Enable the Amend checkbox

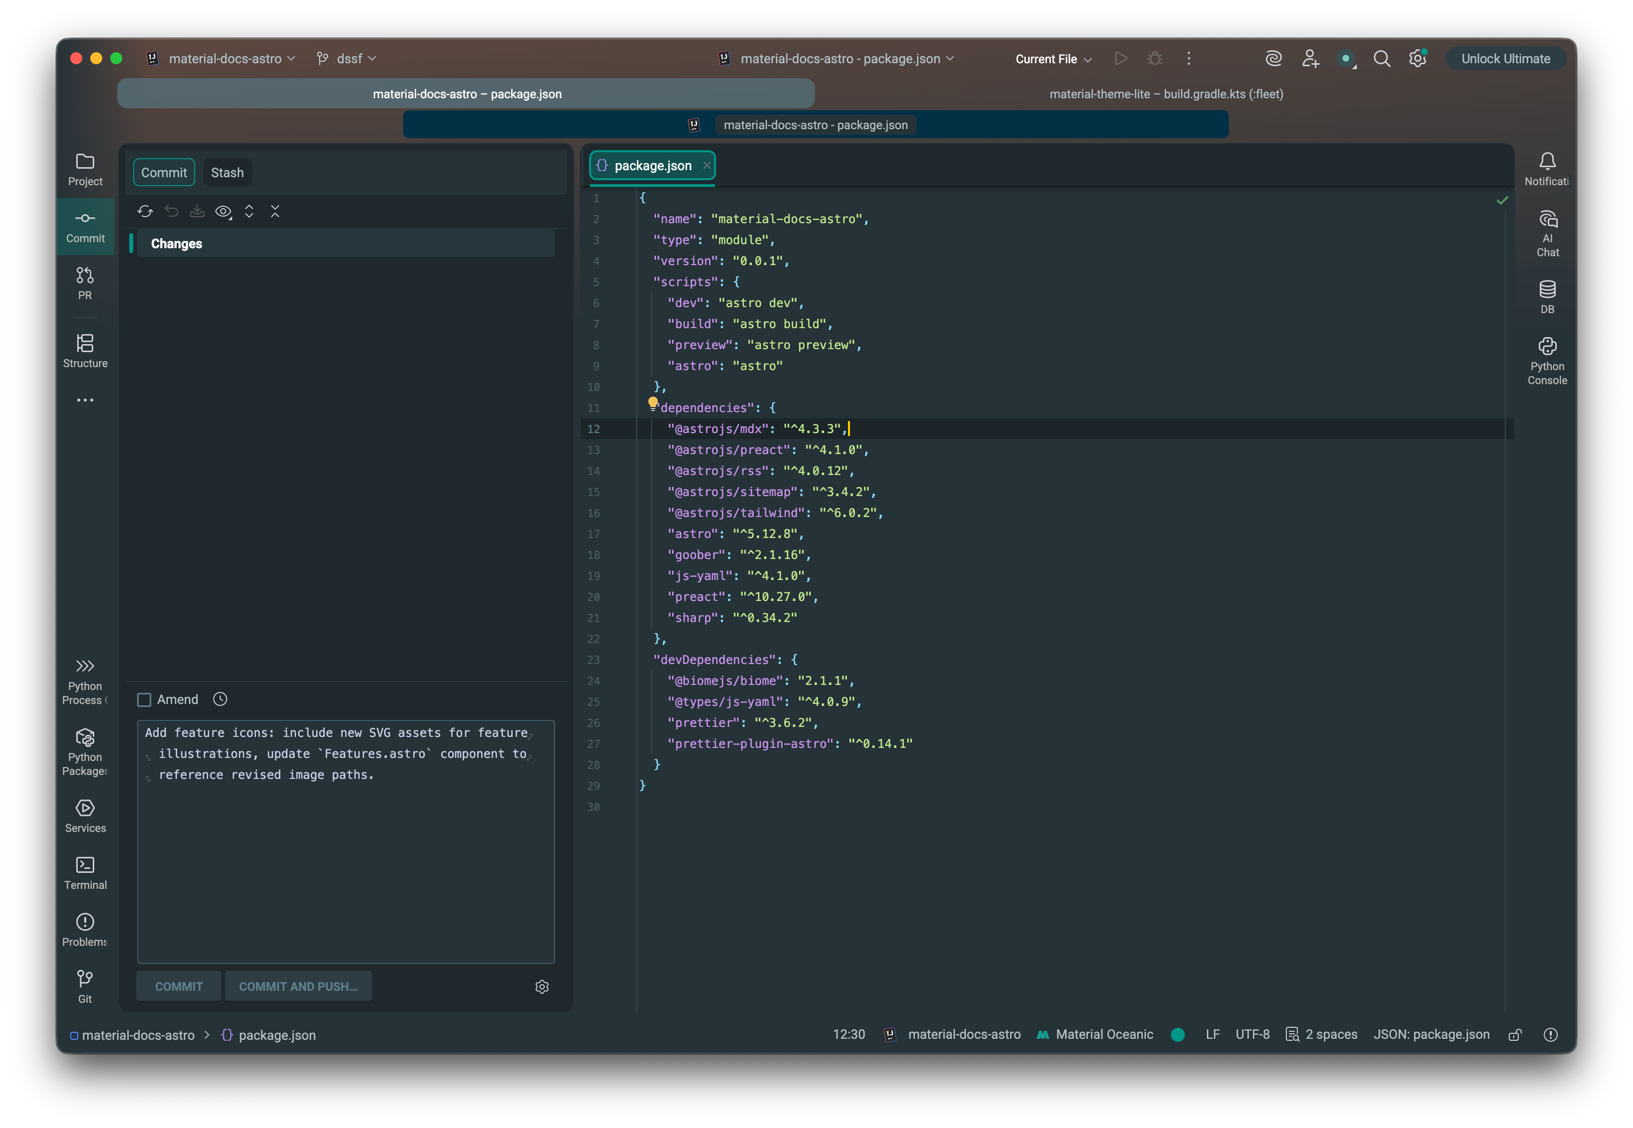pos(145,700)
